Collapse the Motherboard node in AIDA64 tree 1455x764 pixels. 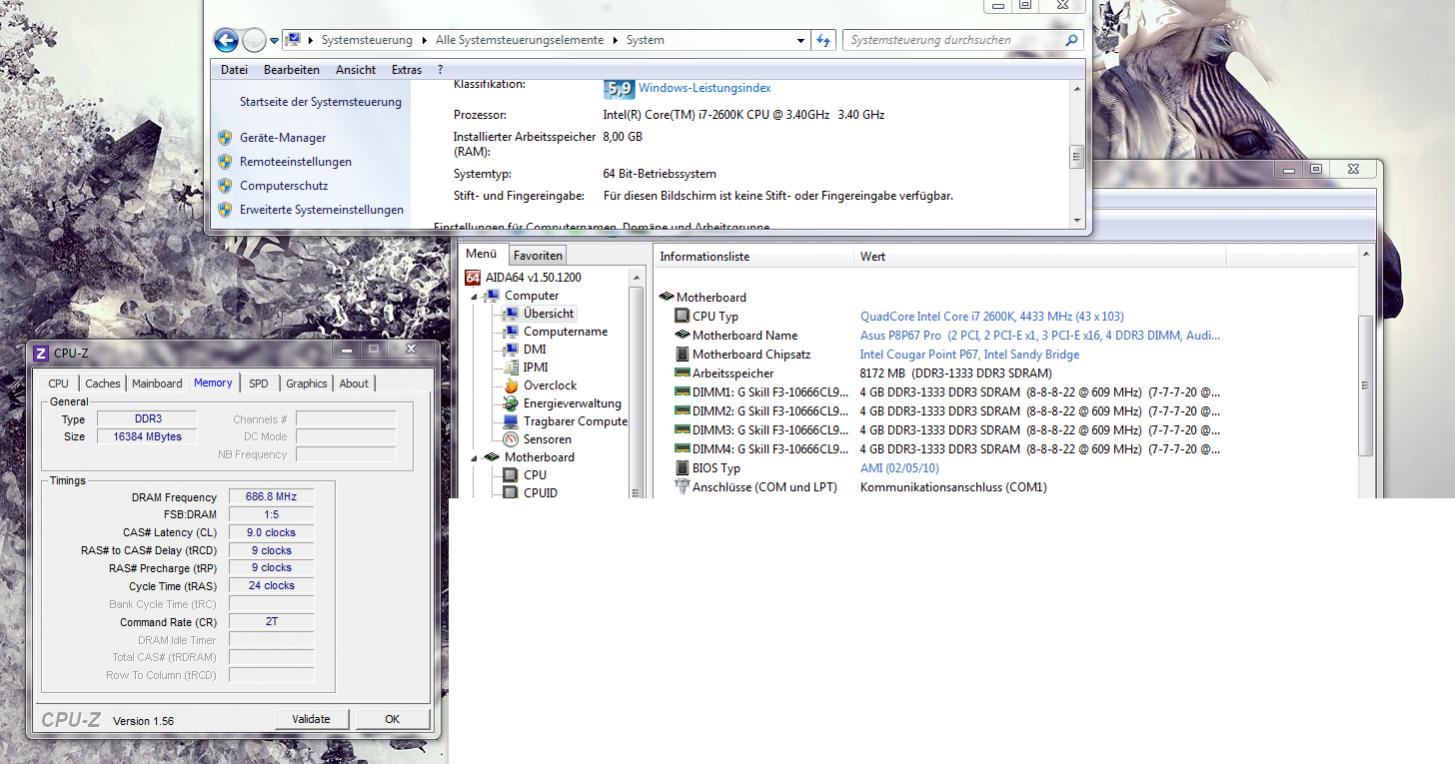pos(475,457)
